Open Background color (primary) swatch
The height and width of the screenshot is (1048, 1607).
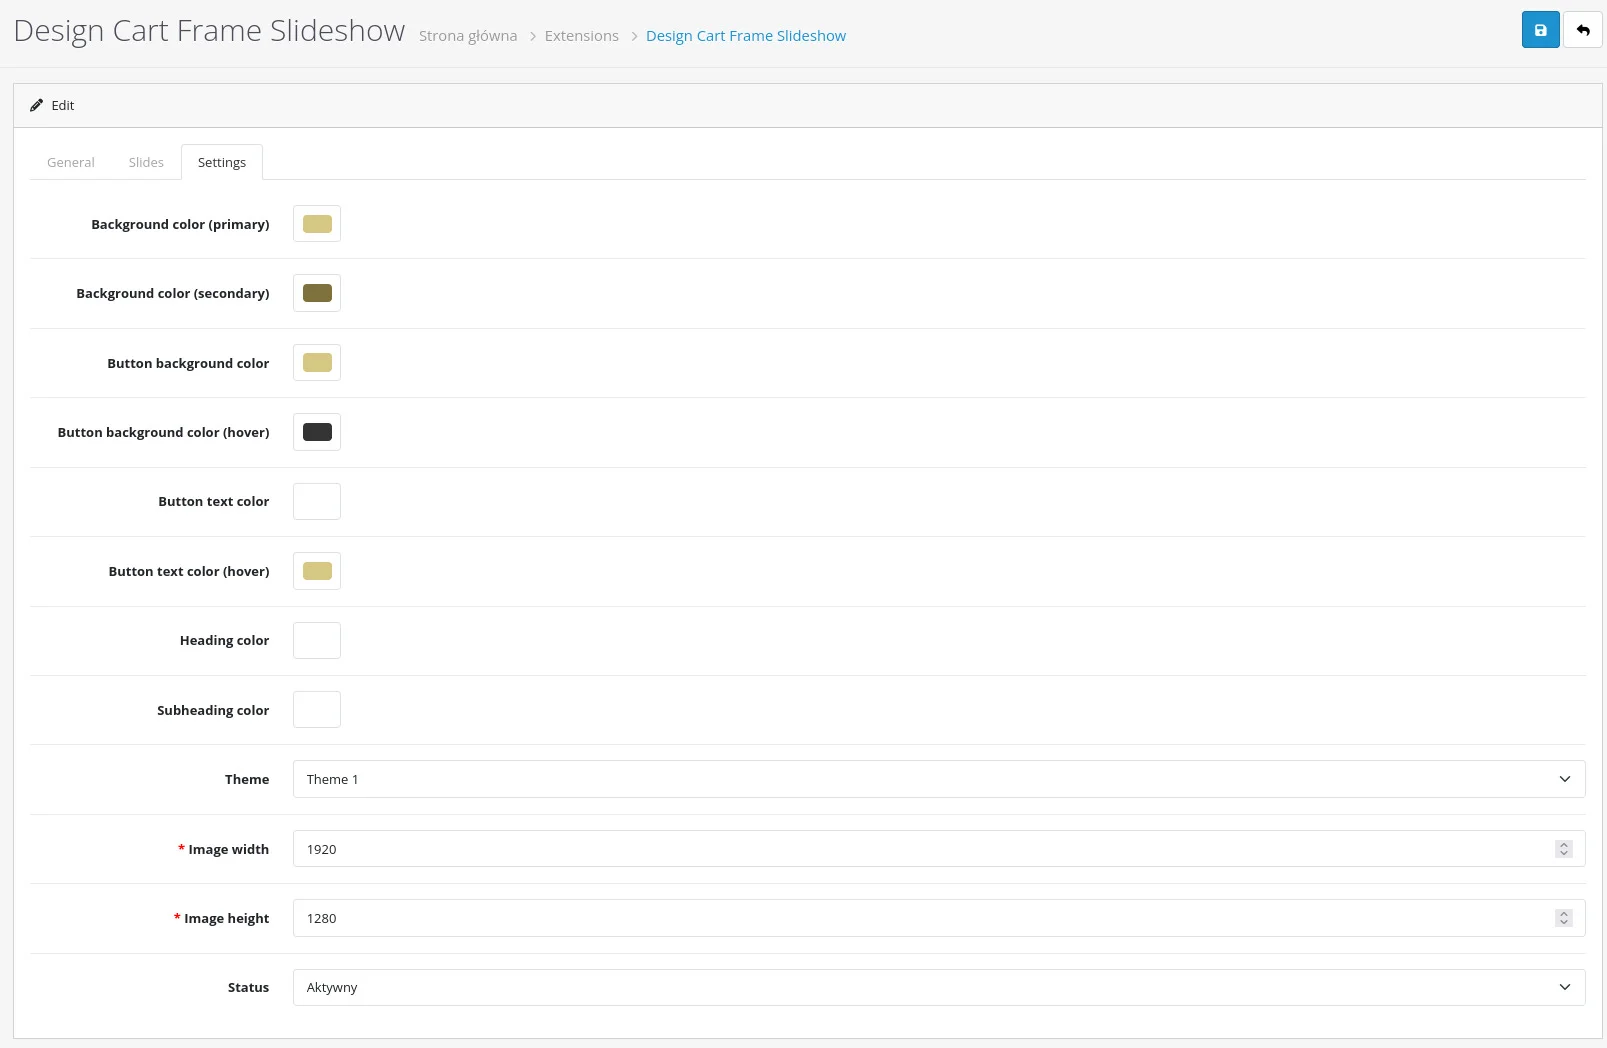tap(317, 224)
